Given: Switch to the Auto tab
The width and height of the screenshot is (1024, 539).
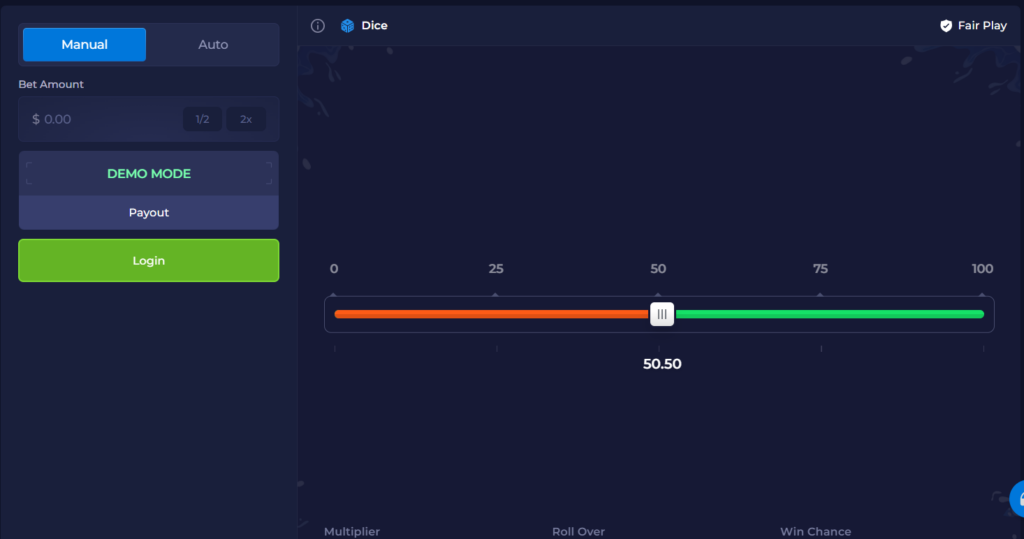Looking at the screenshot, I should [x=213, y=45].
